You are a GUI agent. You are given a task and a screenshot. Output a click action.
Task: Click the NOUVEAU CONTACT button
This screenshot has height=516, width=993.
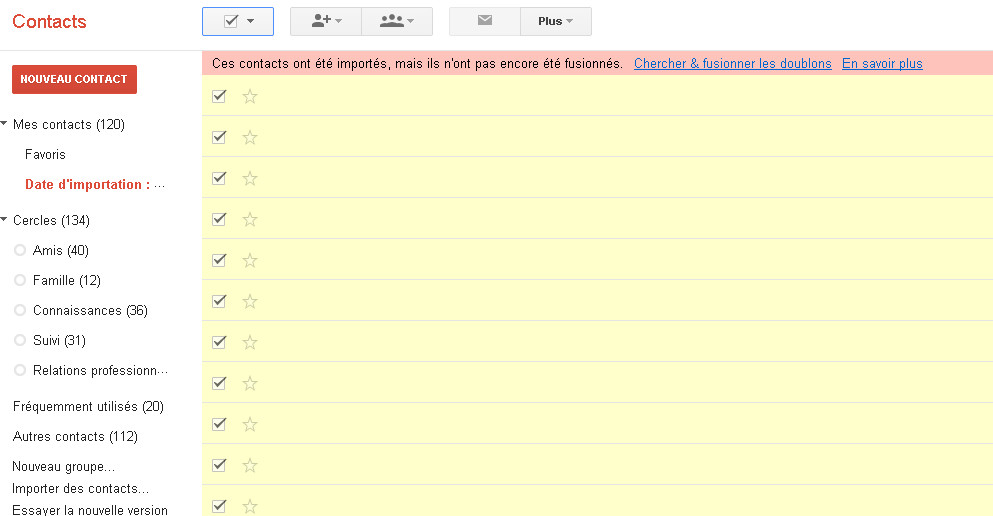pos(74,79)
